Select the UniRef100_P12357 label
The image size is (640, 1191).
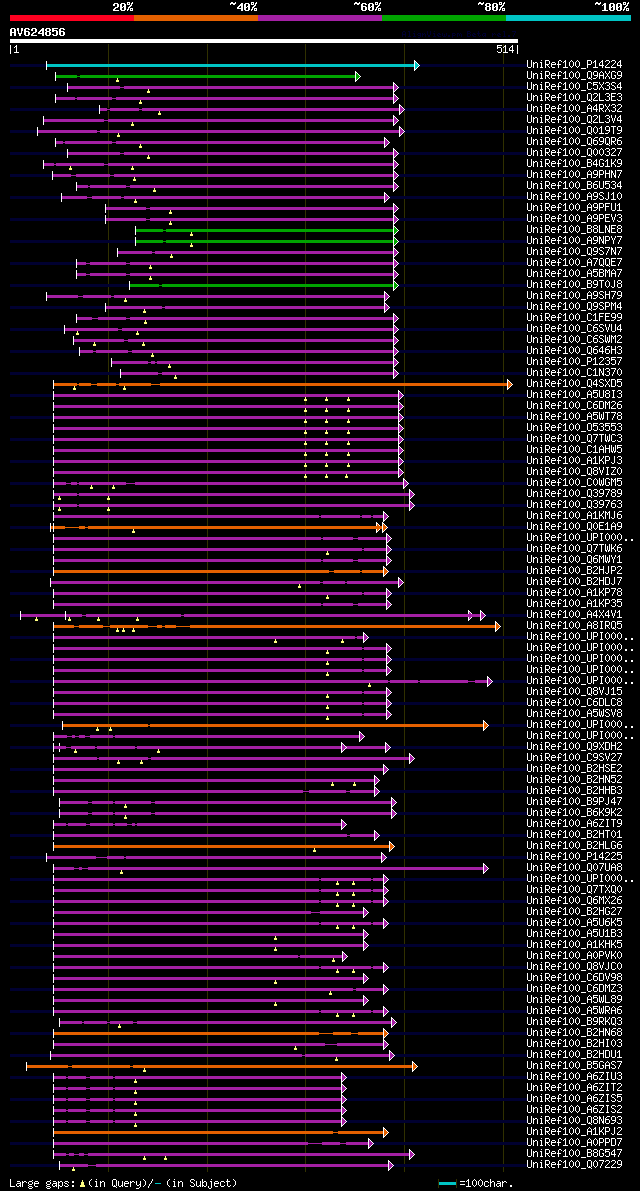click(x=574, y=362)
